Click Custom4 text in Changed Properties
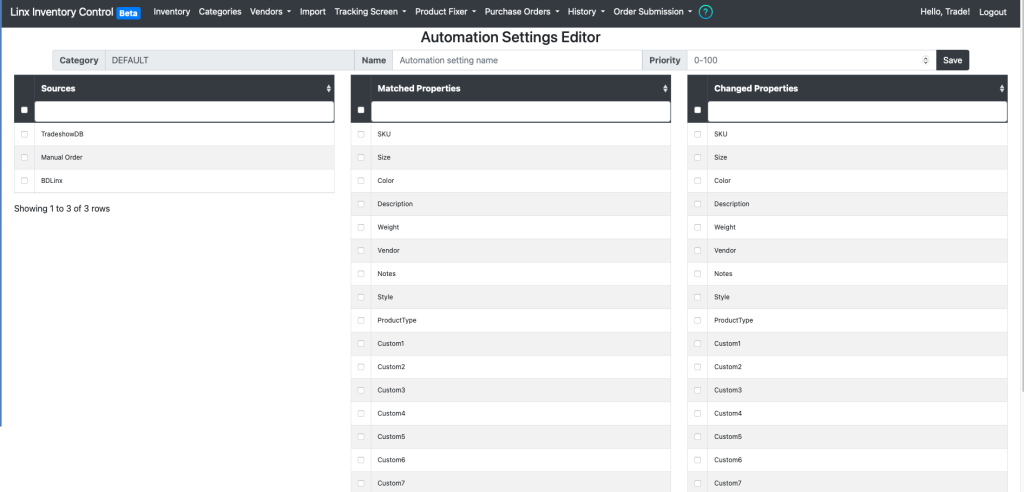This screenshot has height=492, width=1024. click(x=728, y=414)
